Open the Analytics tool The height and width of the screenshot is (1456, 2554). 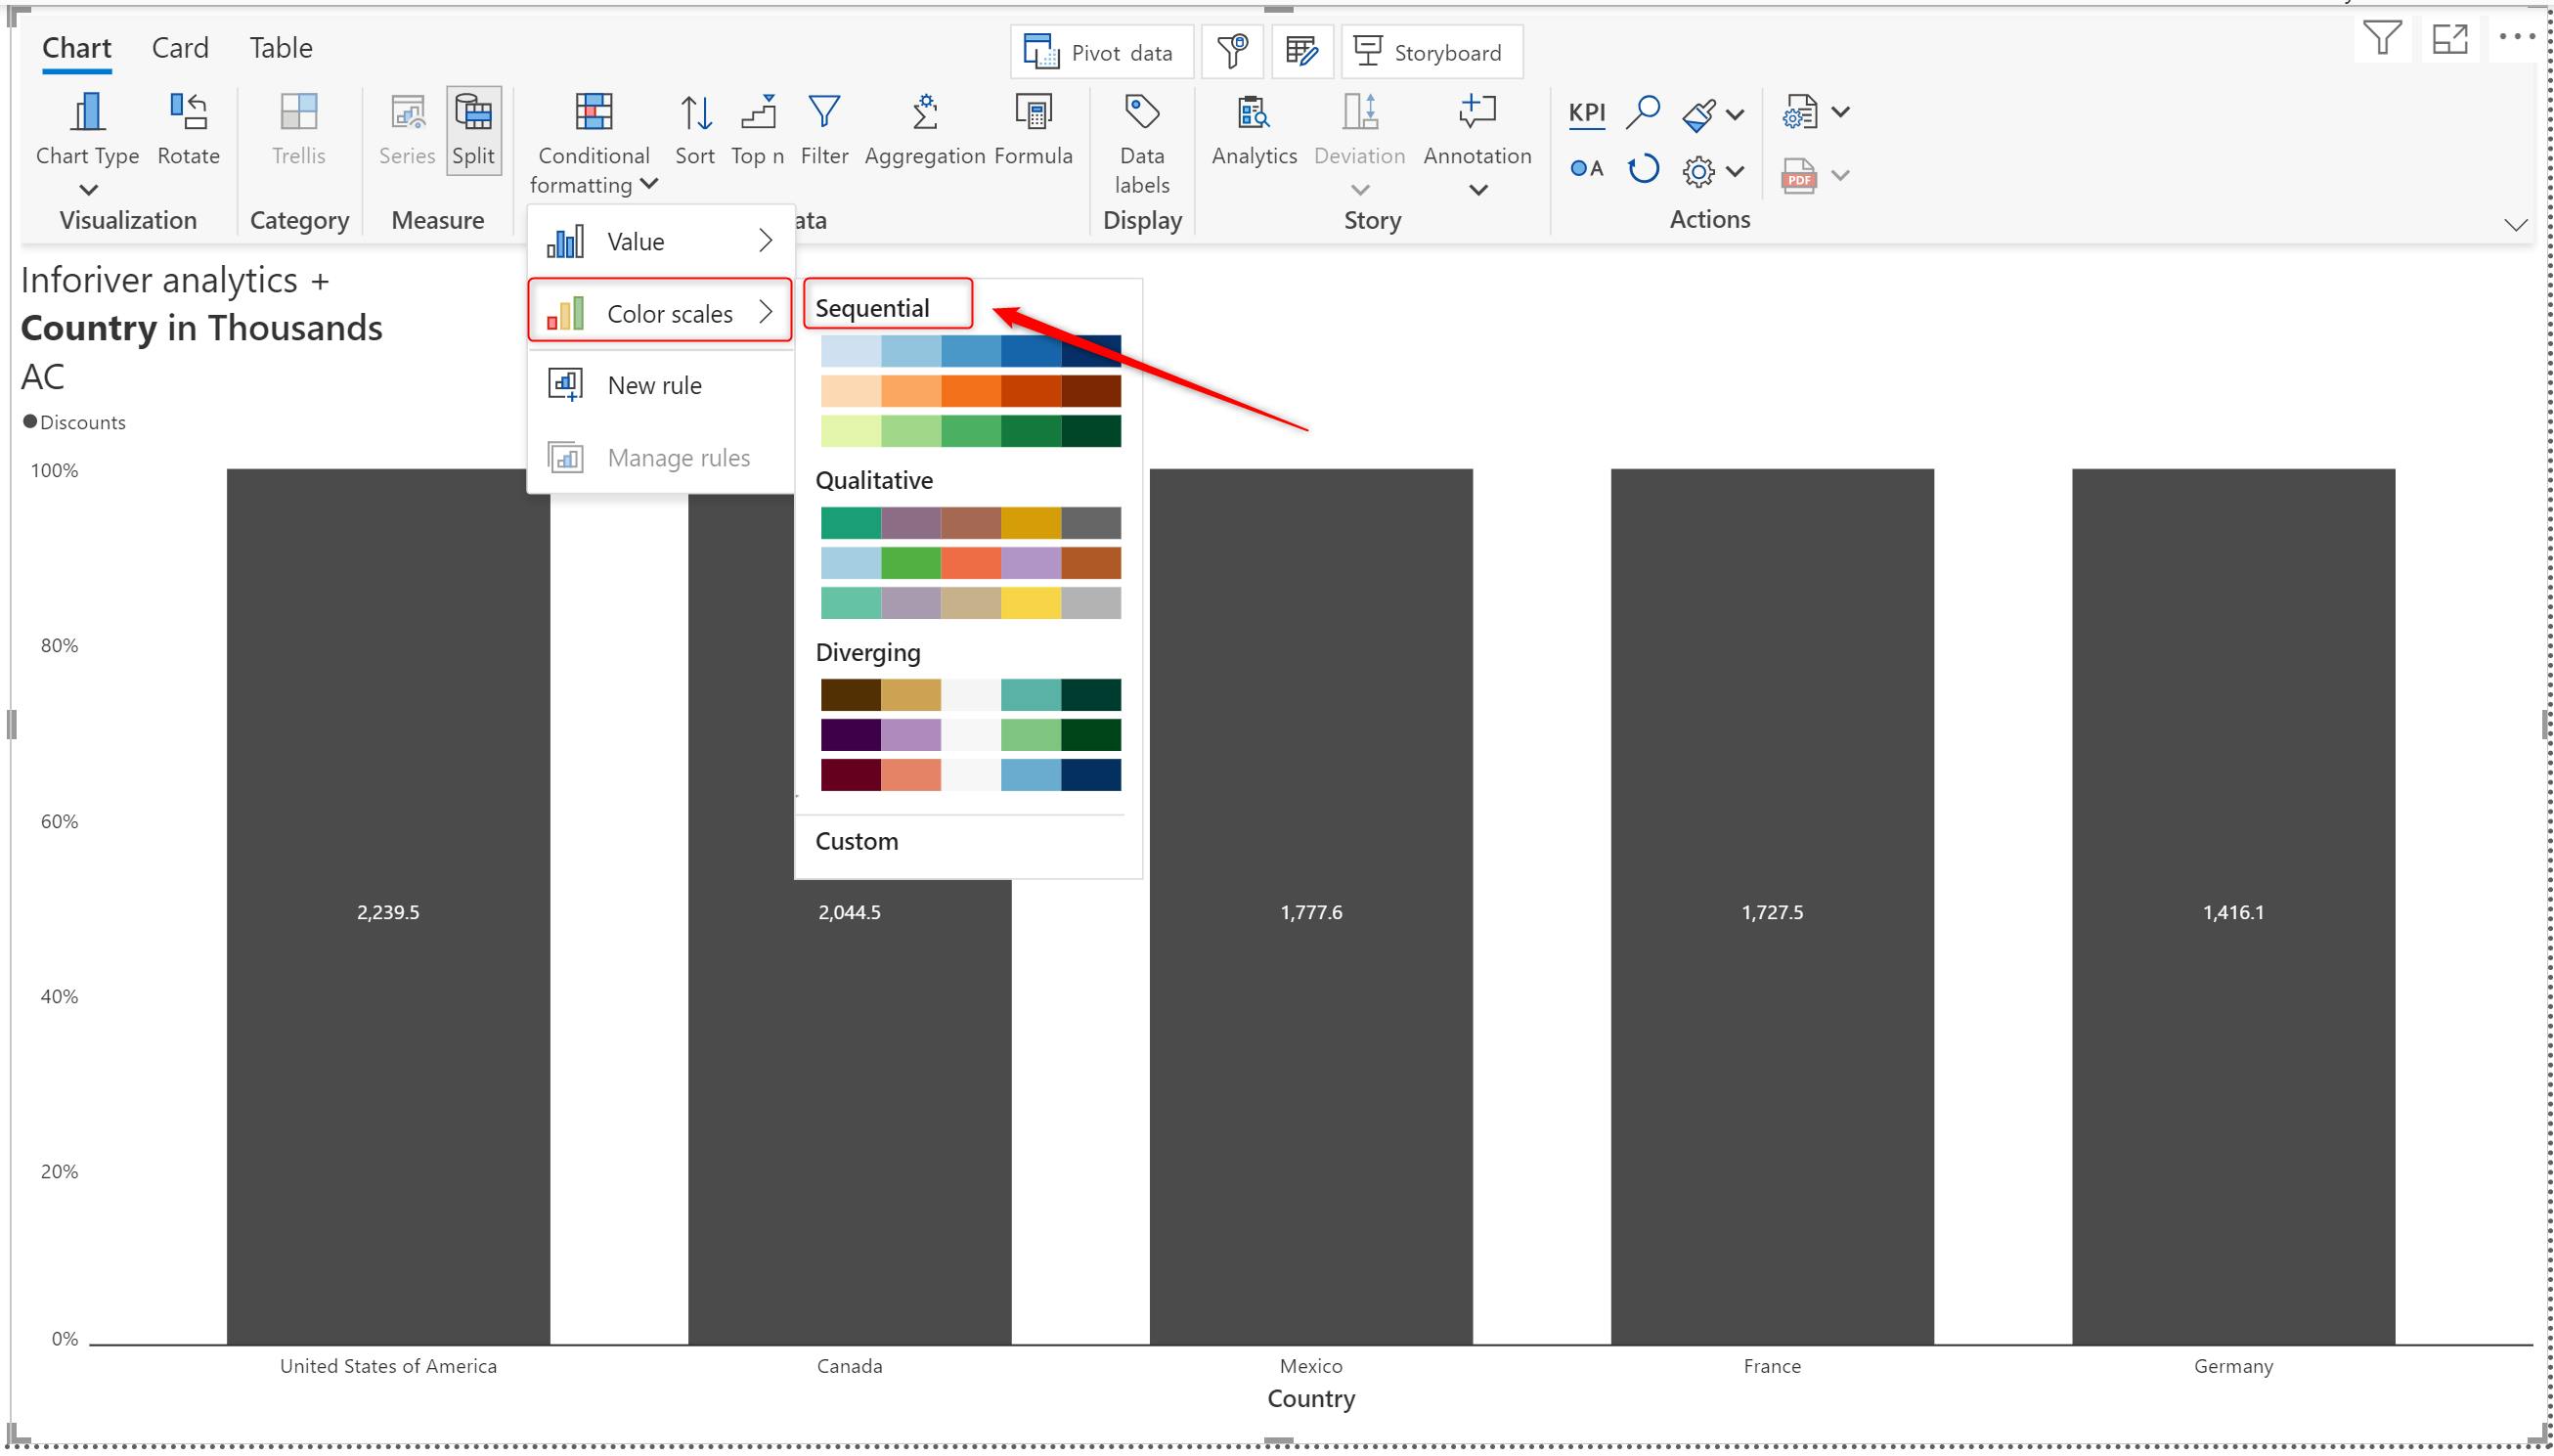(1253, 113)
